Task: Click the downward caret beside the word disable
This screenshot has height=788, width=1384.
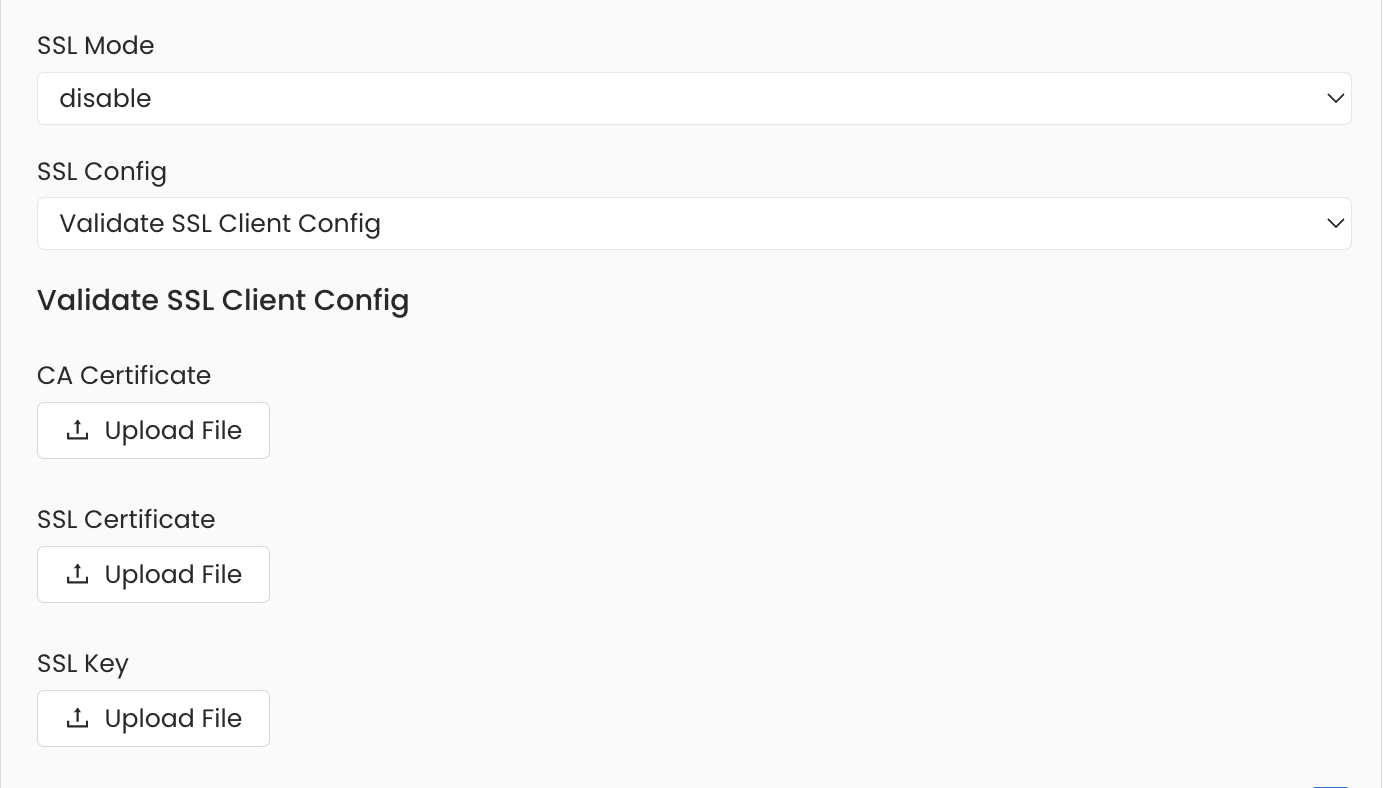Action: [x=1336, y=98]
